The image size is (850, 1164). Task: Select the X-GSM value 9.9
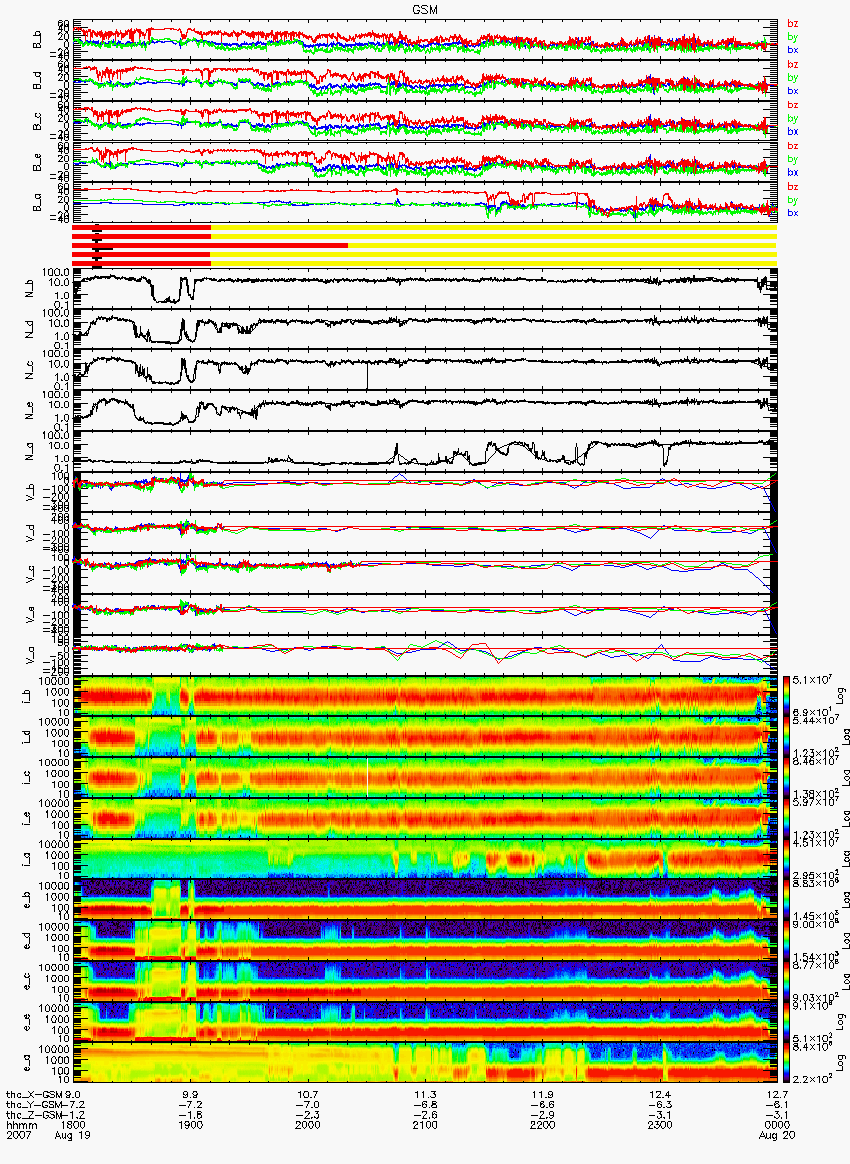coord(191,1095)
